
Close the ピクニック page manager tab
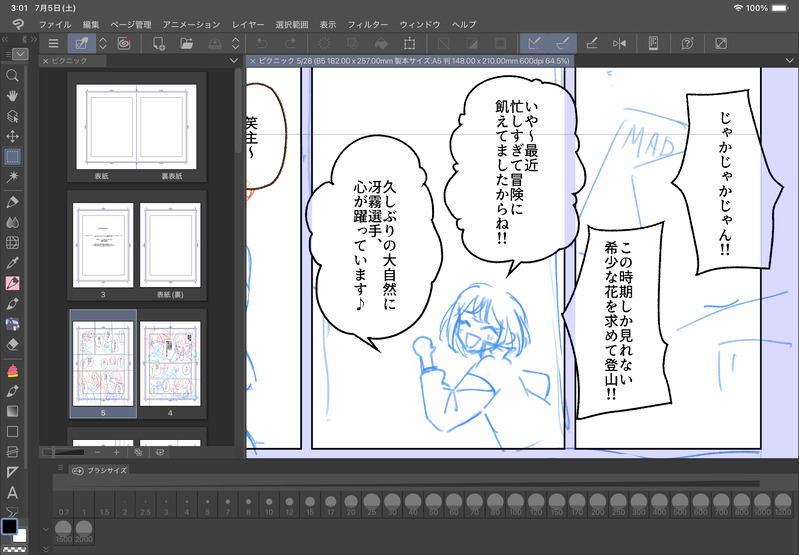tap(45, 61)
